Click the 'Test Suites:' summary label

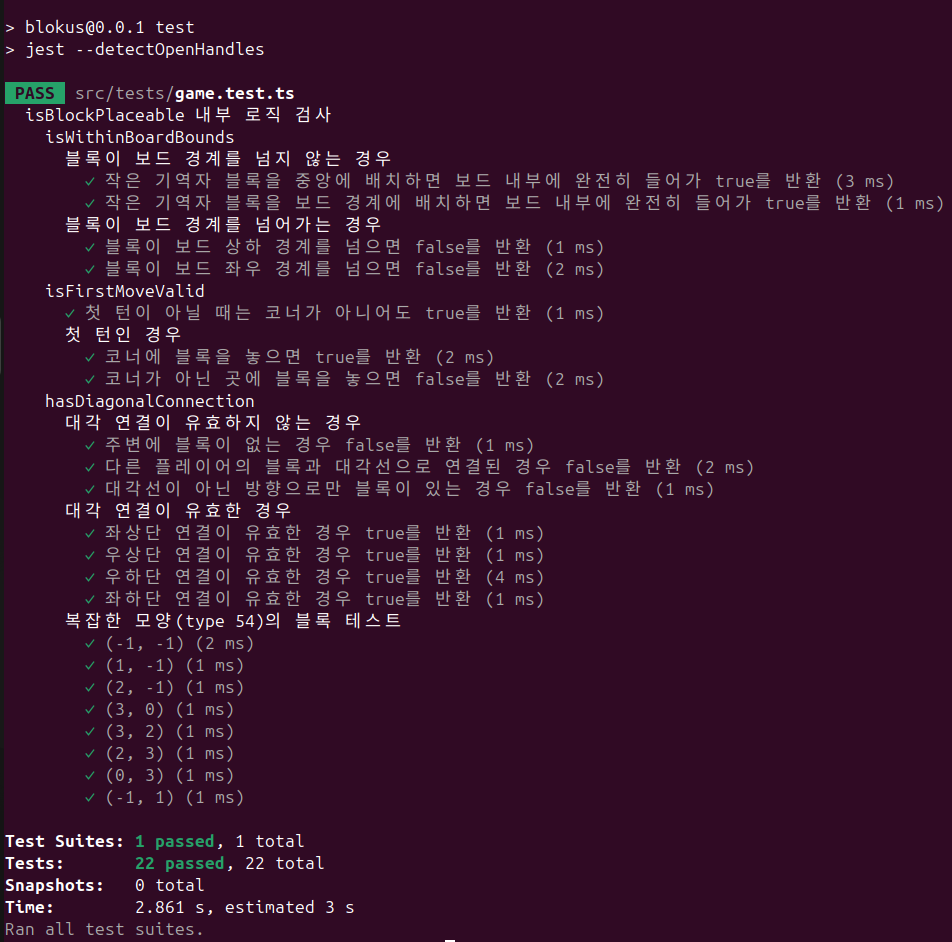point(64,841)
